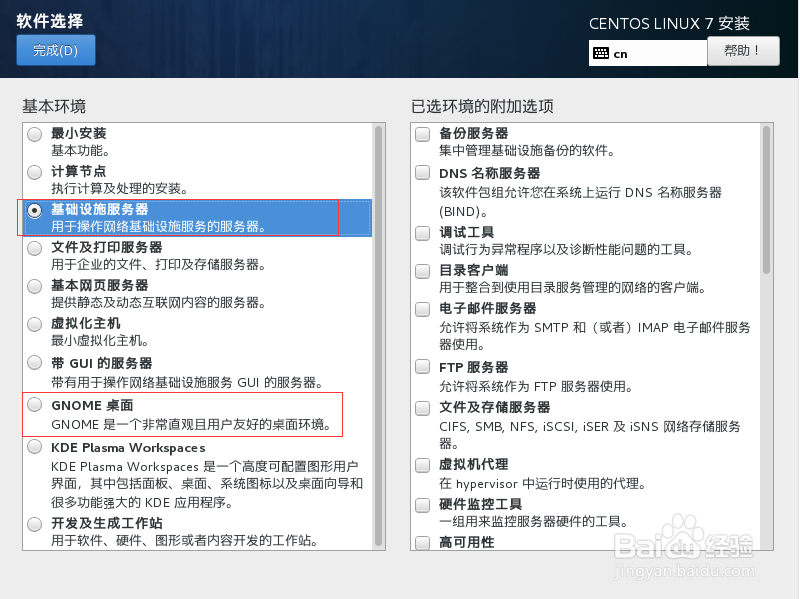Screen dimensions: 800x599
Task: Click the keyboard icon beside cn
Action: point(601,53)
